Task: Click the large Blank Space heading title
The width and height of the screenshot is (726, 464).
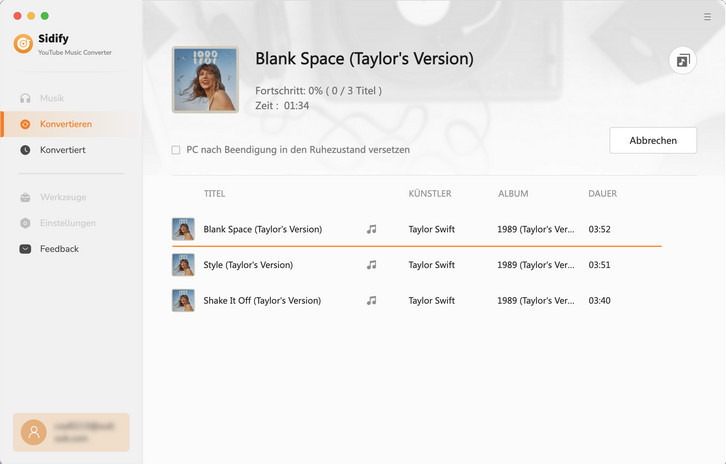Action: [x=364, y=59]
